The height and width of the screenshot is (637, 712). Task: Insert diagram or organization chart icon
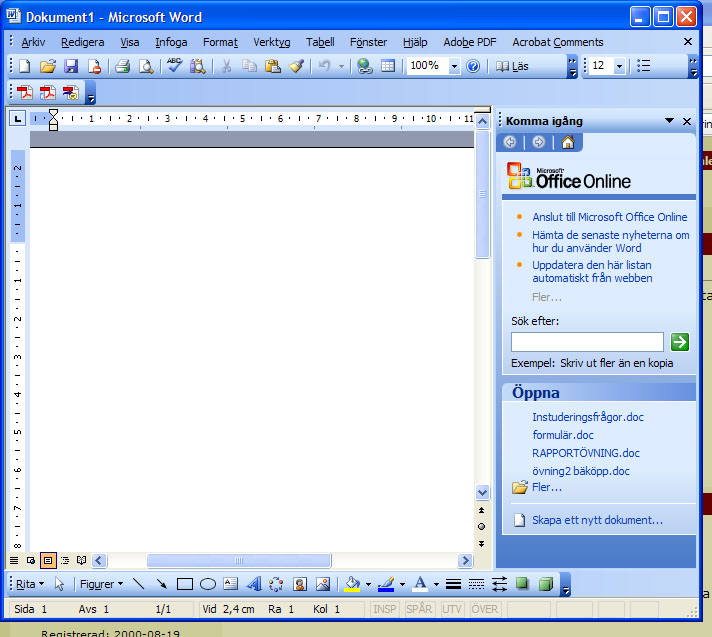click(276, 584)
